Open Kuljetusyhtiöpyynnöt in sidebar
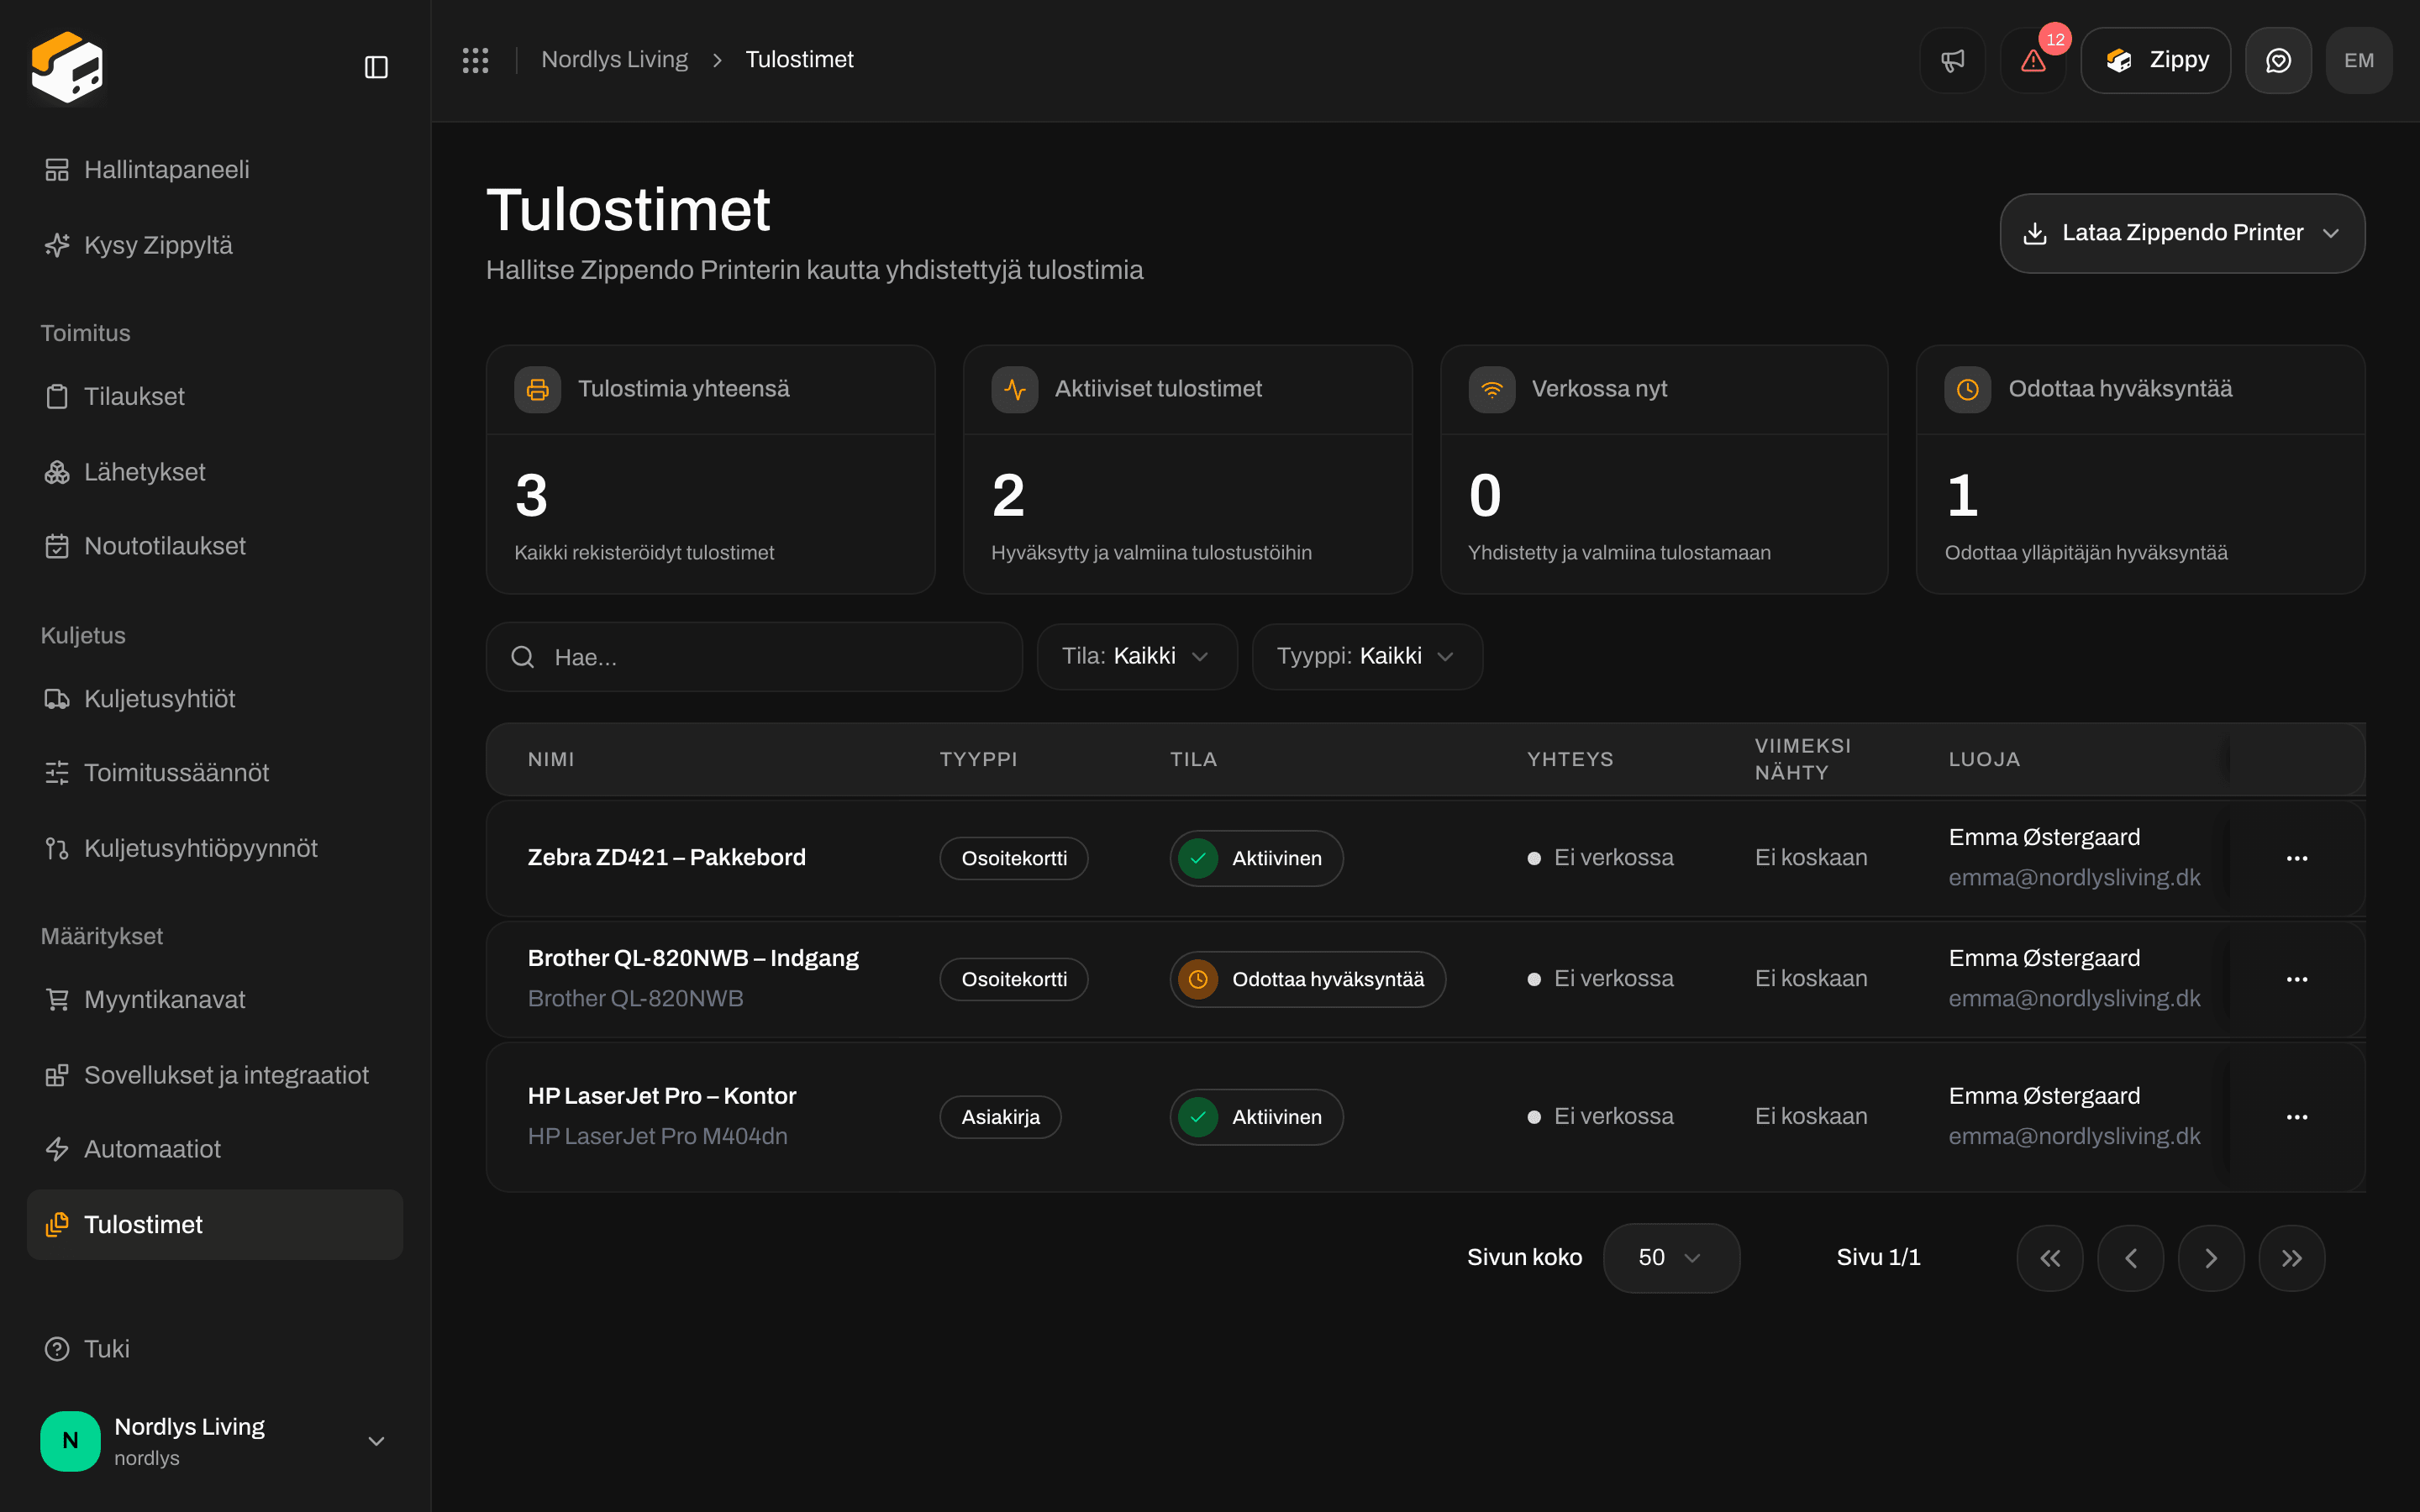 pos(215,848)
